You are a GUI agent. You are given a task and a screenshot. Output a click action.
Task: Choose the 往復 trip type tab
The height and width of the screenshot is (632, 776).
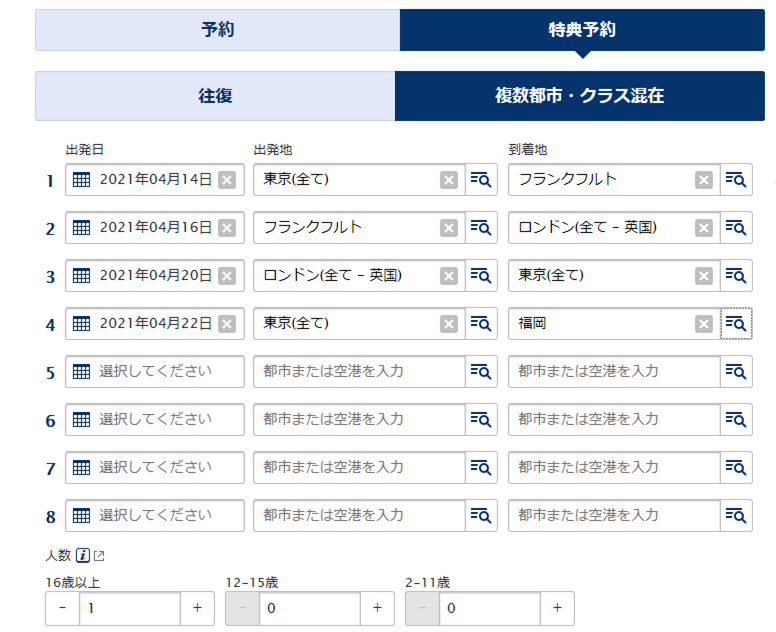(215, 96)
